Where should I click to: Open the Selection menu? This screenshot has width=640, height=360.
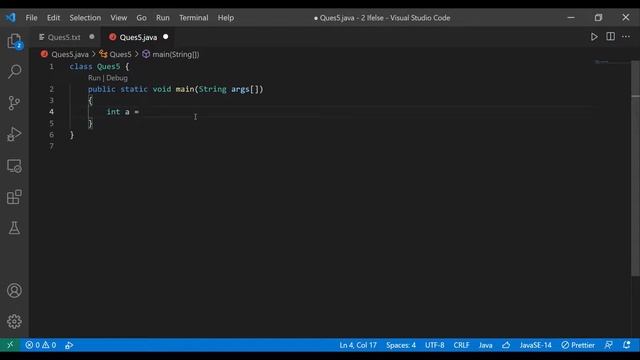click(85, 18)
